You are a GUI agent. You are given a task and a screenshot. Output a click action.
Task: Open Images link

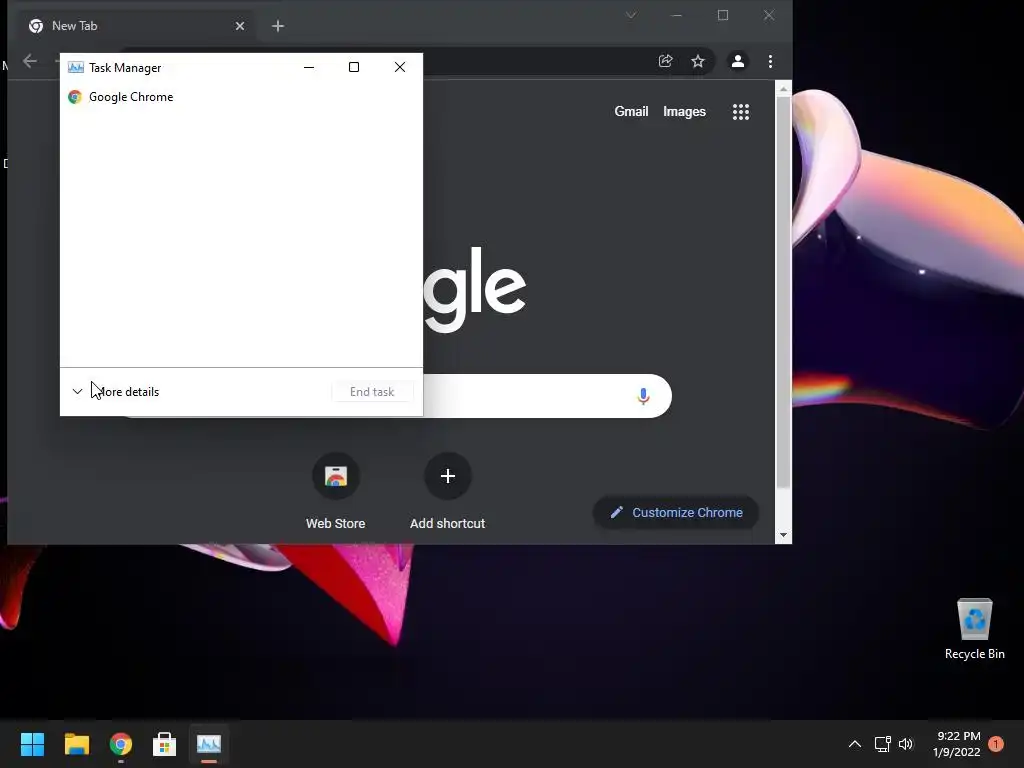[x=684, y=112]
